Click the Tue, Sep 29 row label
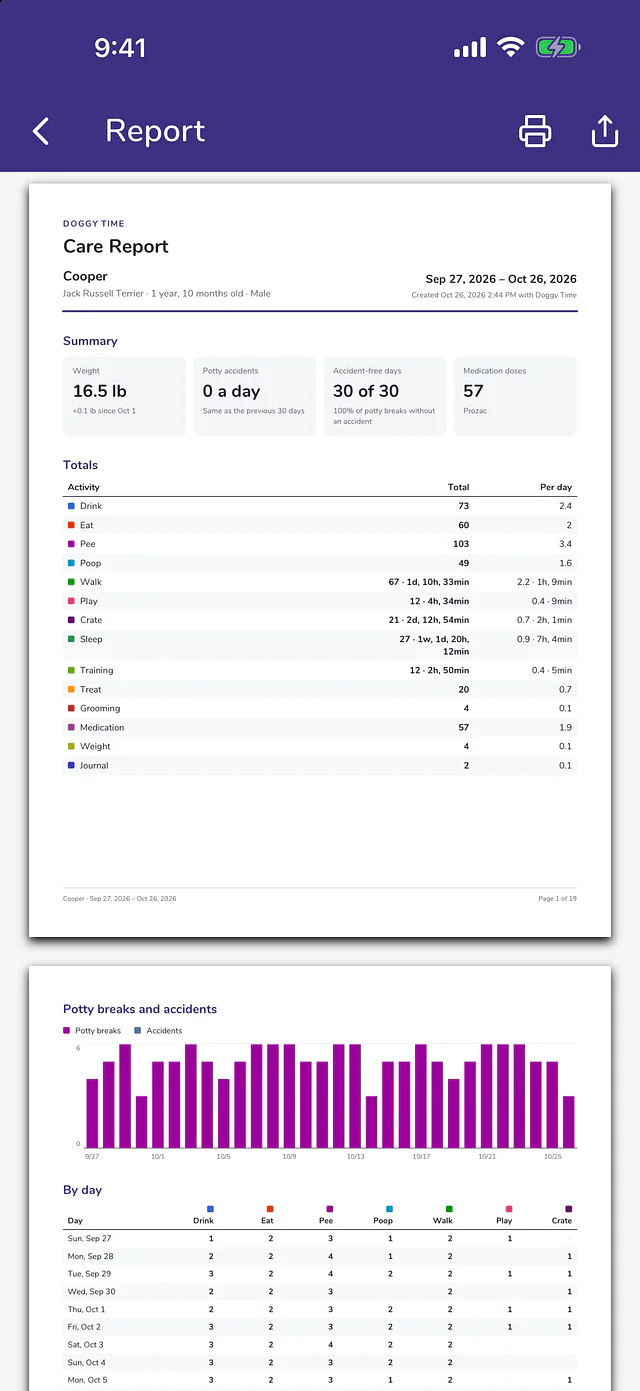Image resolution: width=640 pixels, height=1391 pixels. [90, 1274]
